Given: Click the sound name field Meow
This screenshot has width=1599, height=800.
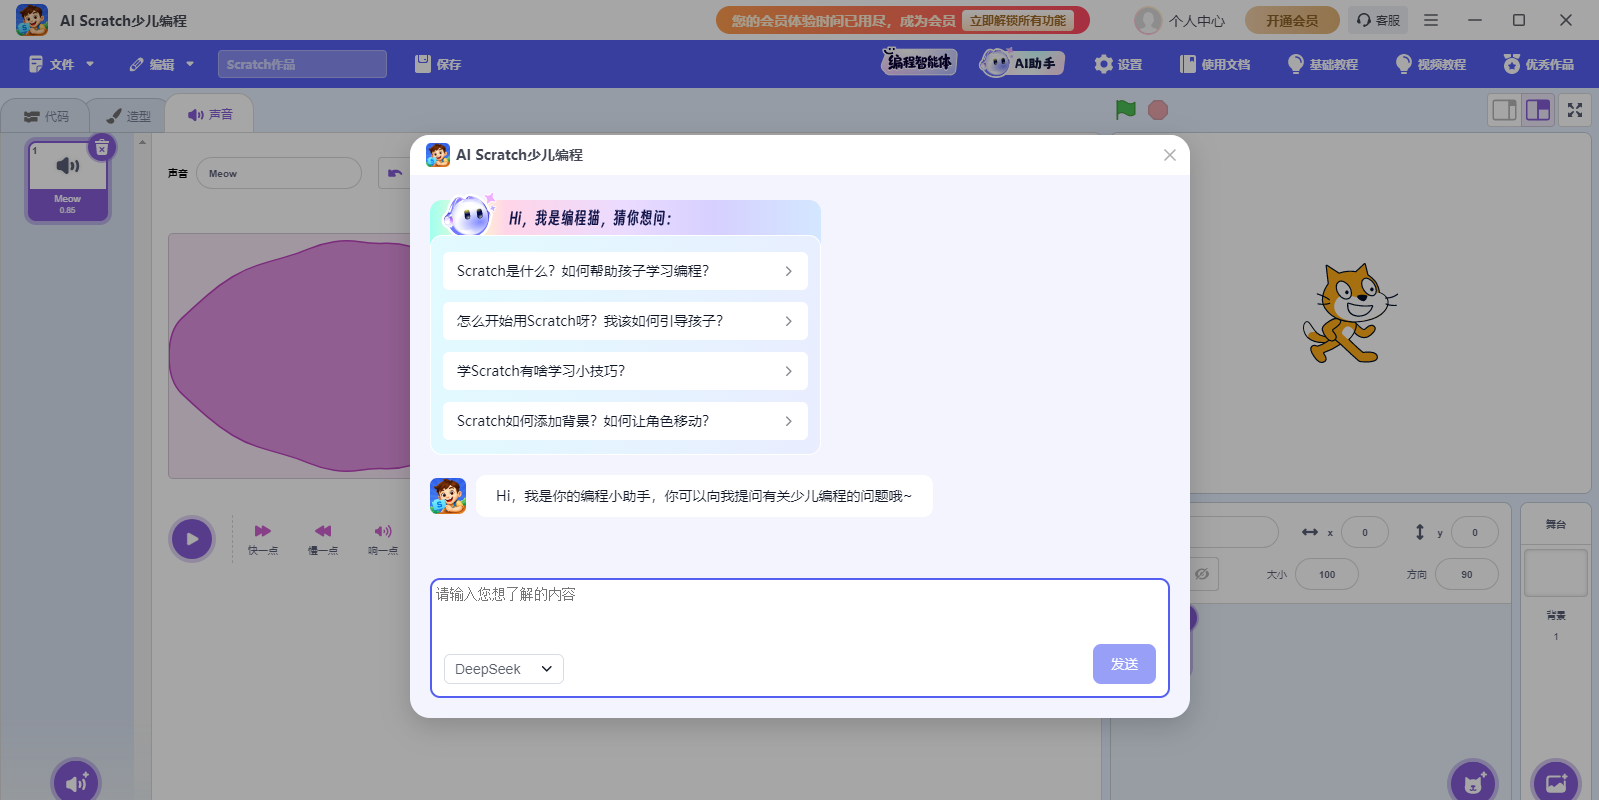Looking at the screenshot, I should tap(279, 173).
